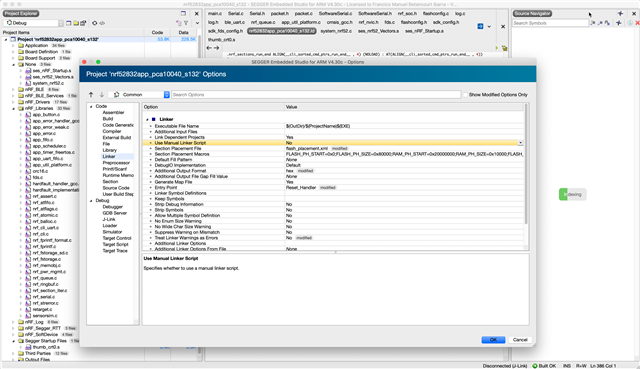640x369 pixels.
Task: Select Compiler in options tree
Action: 112,131
